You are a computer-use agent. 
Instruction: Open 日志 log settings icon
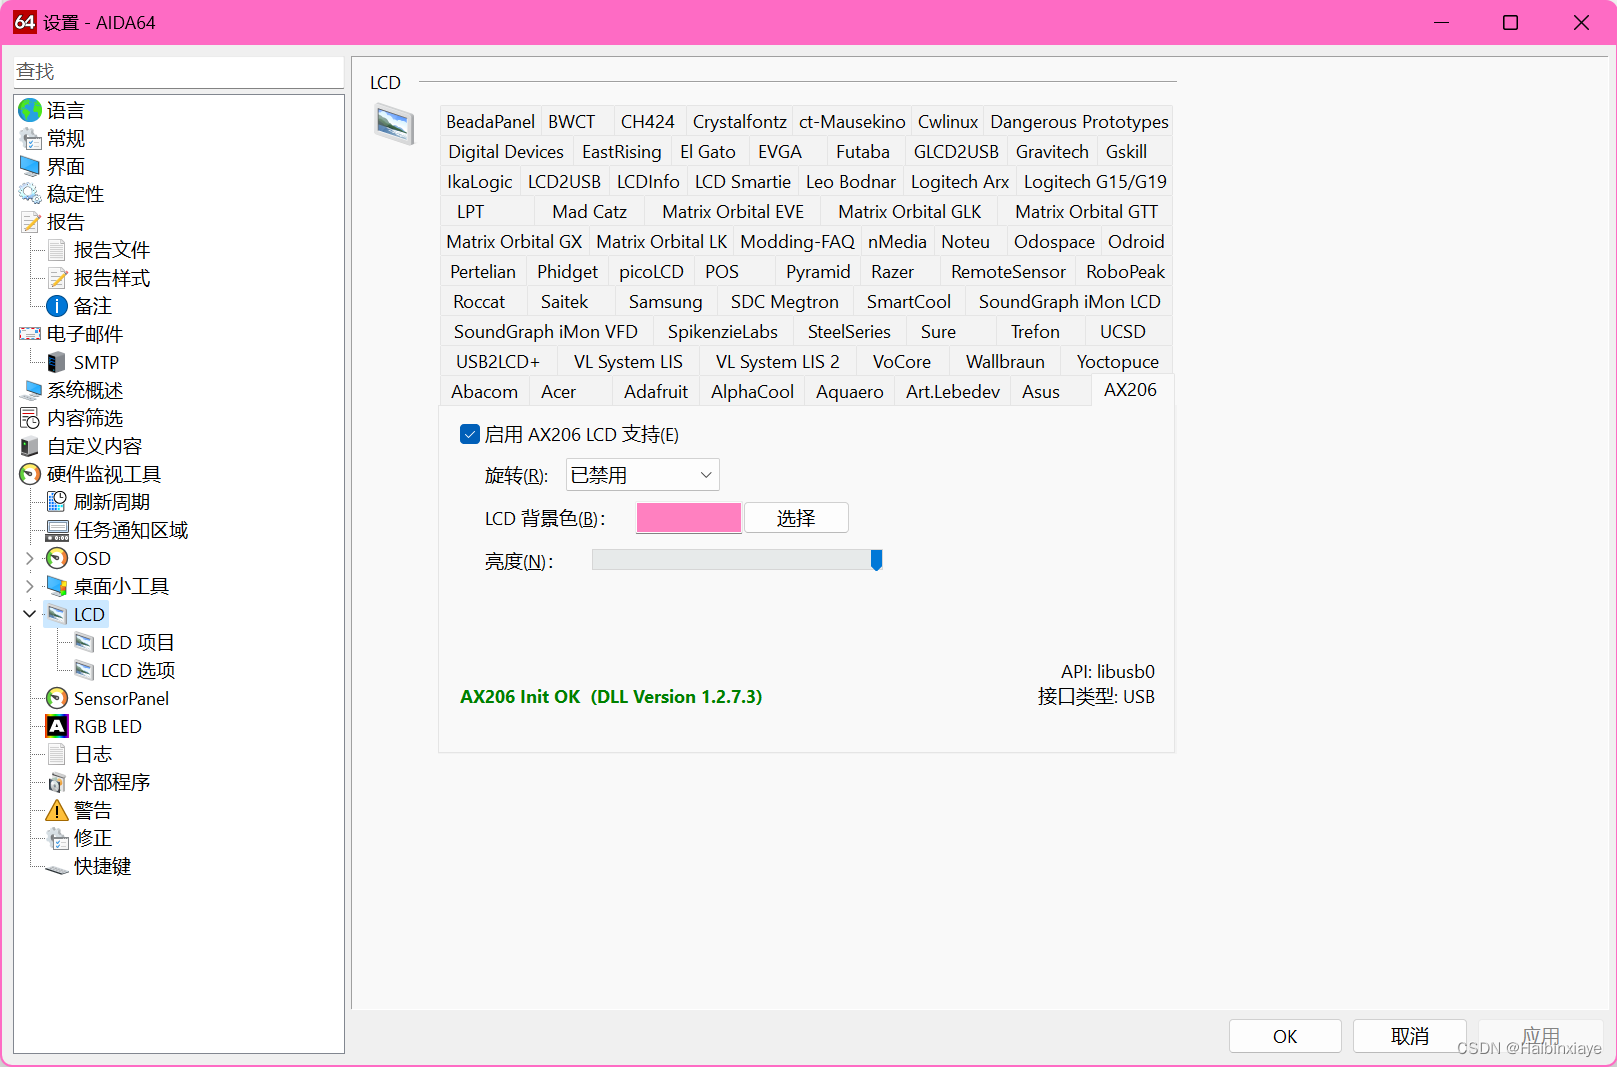tap(57, 754)
